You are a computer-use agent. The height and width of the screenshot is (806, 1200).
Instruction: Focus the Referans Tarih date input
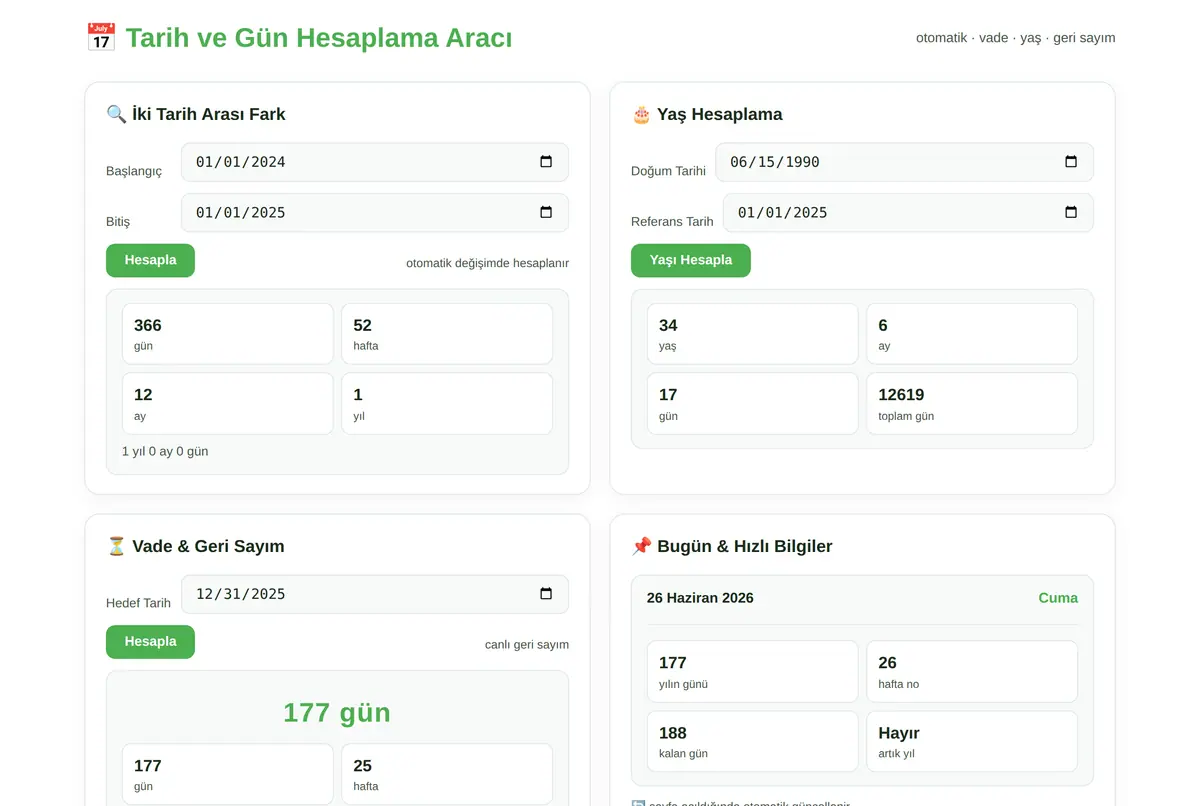908,212
